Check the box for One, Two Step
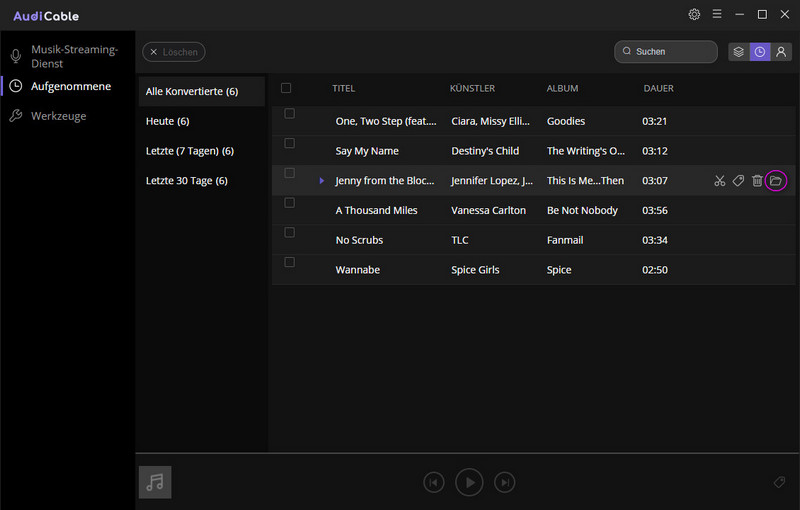Viewport: 800px width, 510px height. [x=289, y=114]
